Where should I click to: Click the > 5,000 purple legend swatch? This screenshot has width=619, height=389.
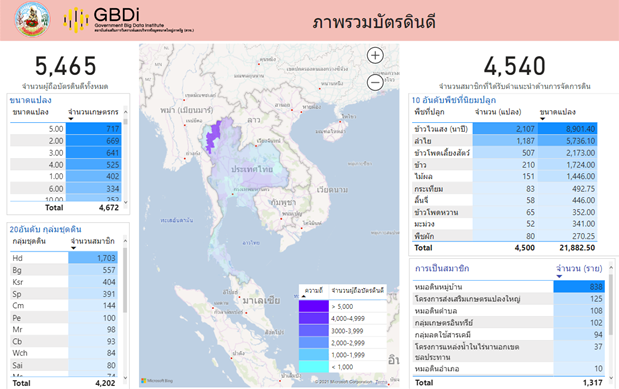pos(314,306)
